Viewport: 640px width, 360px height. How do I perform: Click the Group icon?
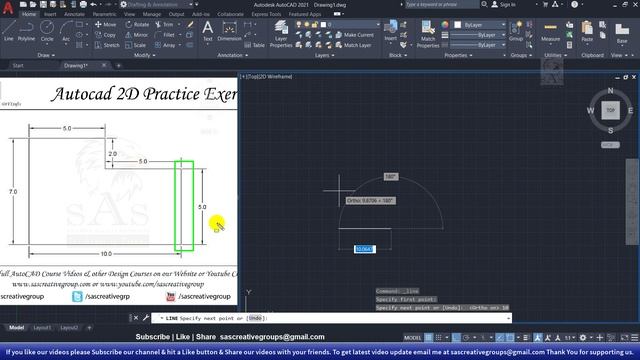[x=516, y=31]
